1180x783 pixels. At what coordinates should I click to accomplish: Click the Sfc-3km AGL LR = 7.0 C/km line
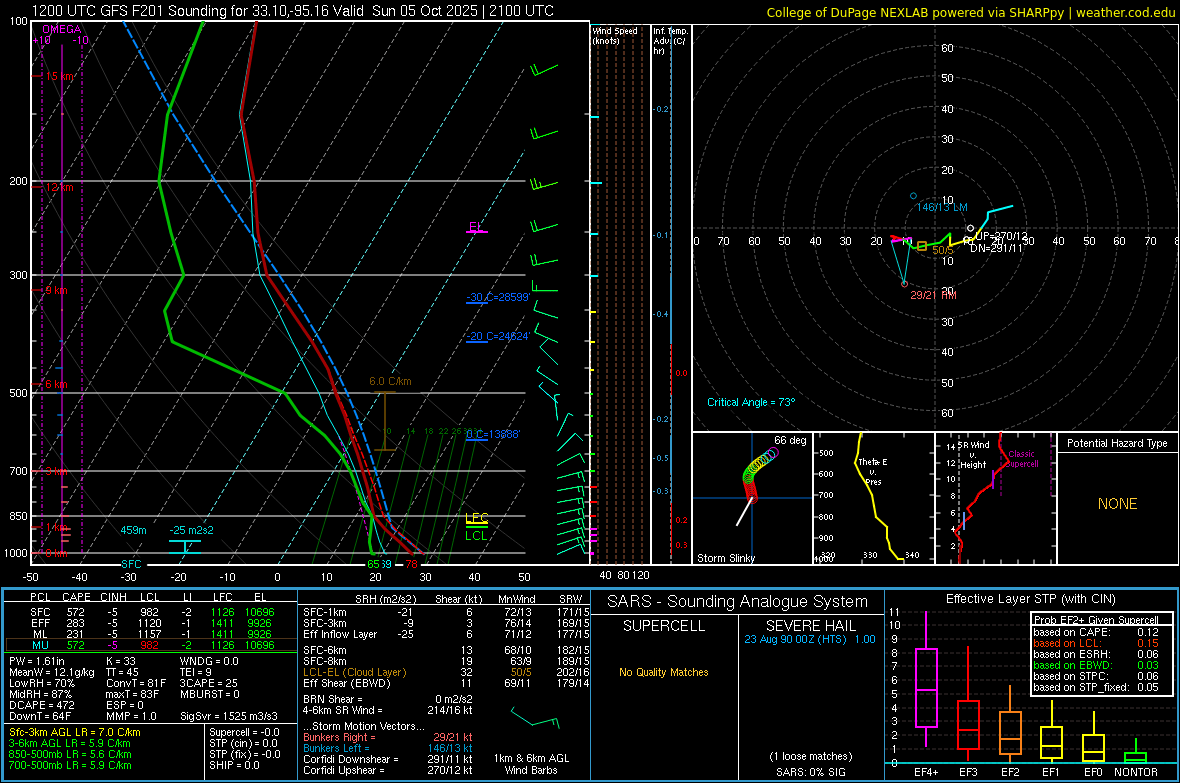click(75, 732)
